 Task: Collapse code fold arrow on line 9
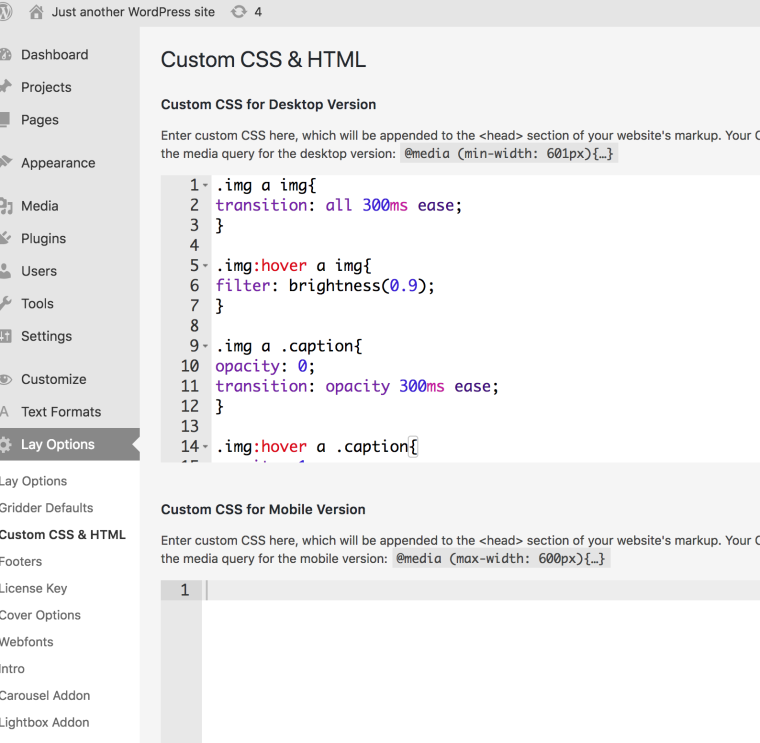205,347
